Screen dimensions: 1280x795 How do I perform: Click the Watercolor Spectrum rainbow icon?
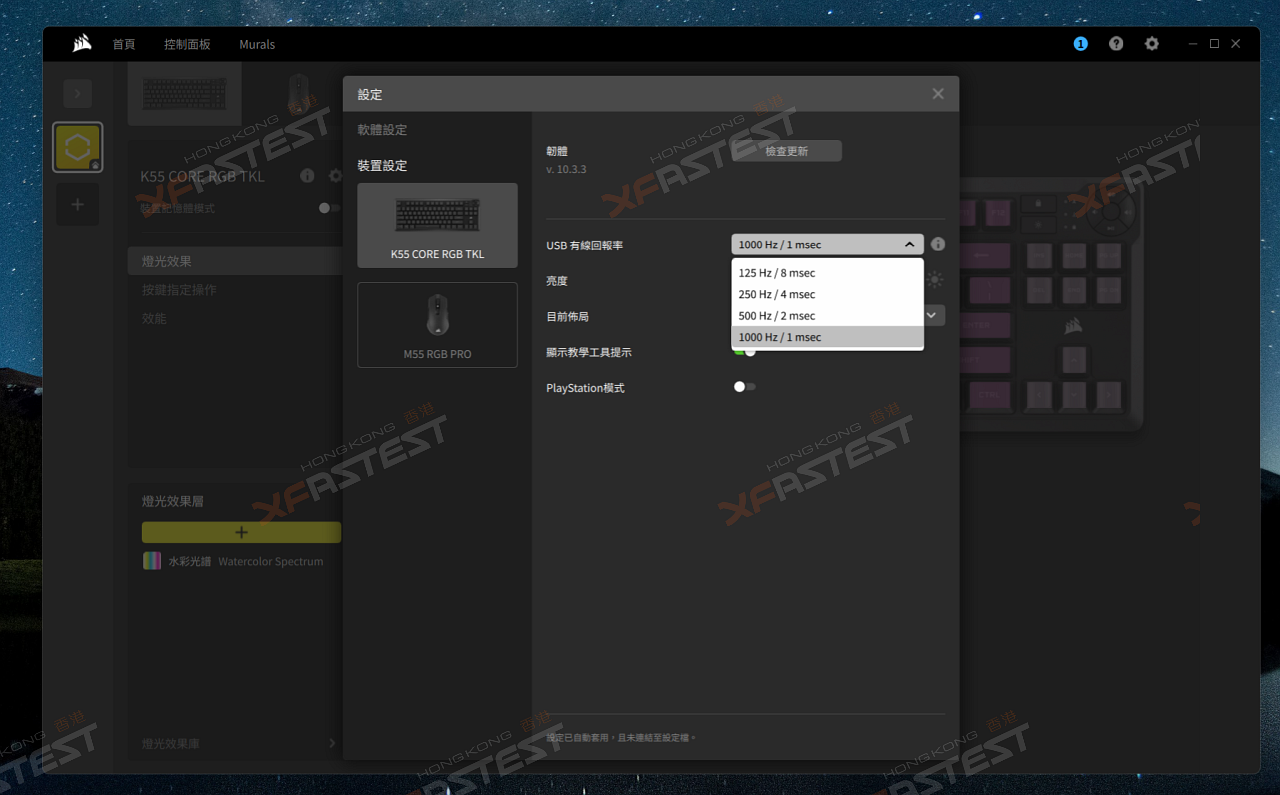pos(152,561)
